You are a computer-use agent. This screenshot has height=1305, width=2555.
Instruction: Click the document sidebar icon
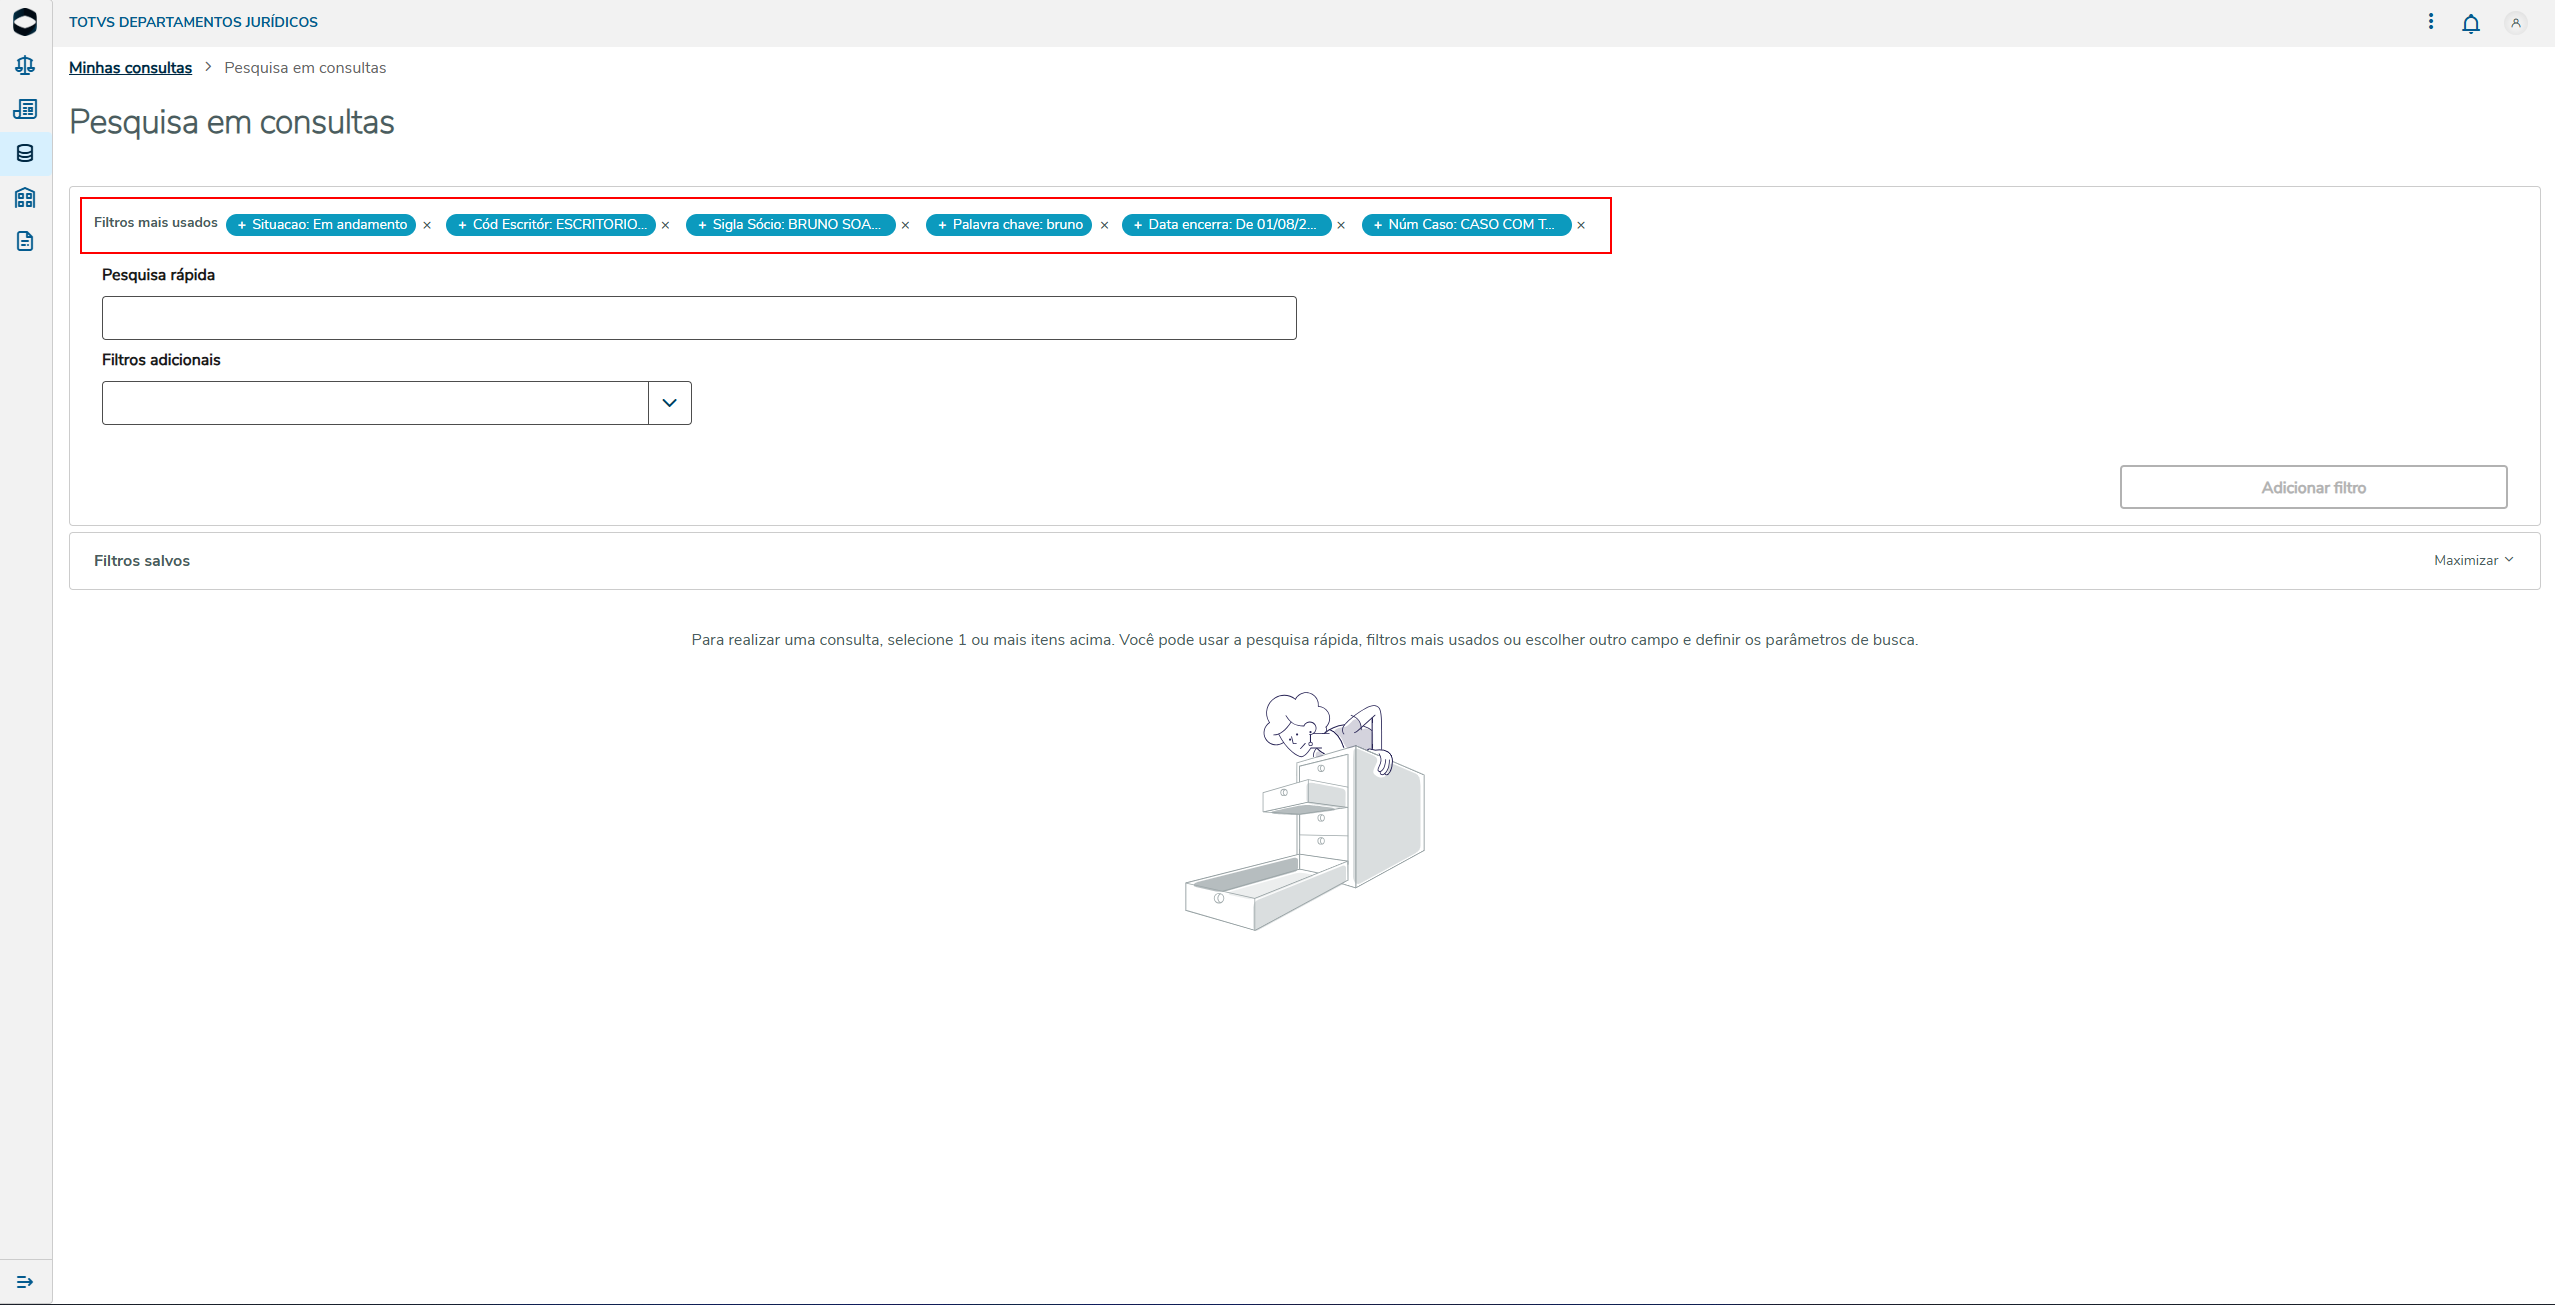tap(25, 241)
